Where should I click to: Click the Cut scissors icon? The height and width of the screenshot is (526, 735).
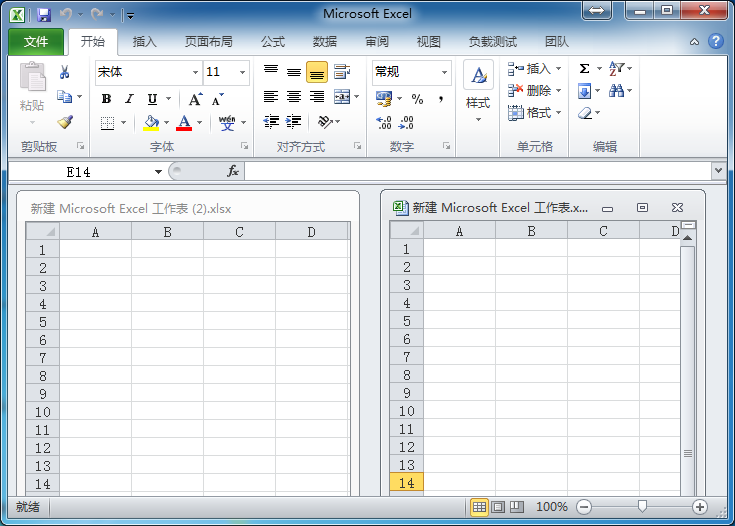coord(64,72)
